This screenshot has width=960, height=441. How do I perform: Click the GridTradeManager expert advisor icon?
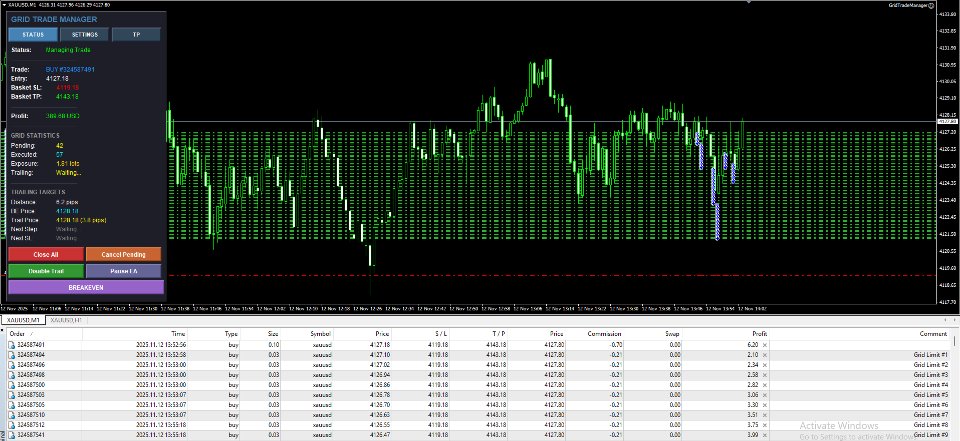[931, 5]
